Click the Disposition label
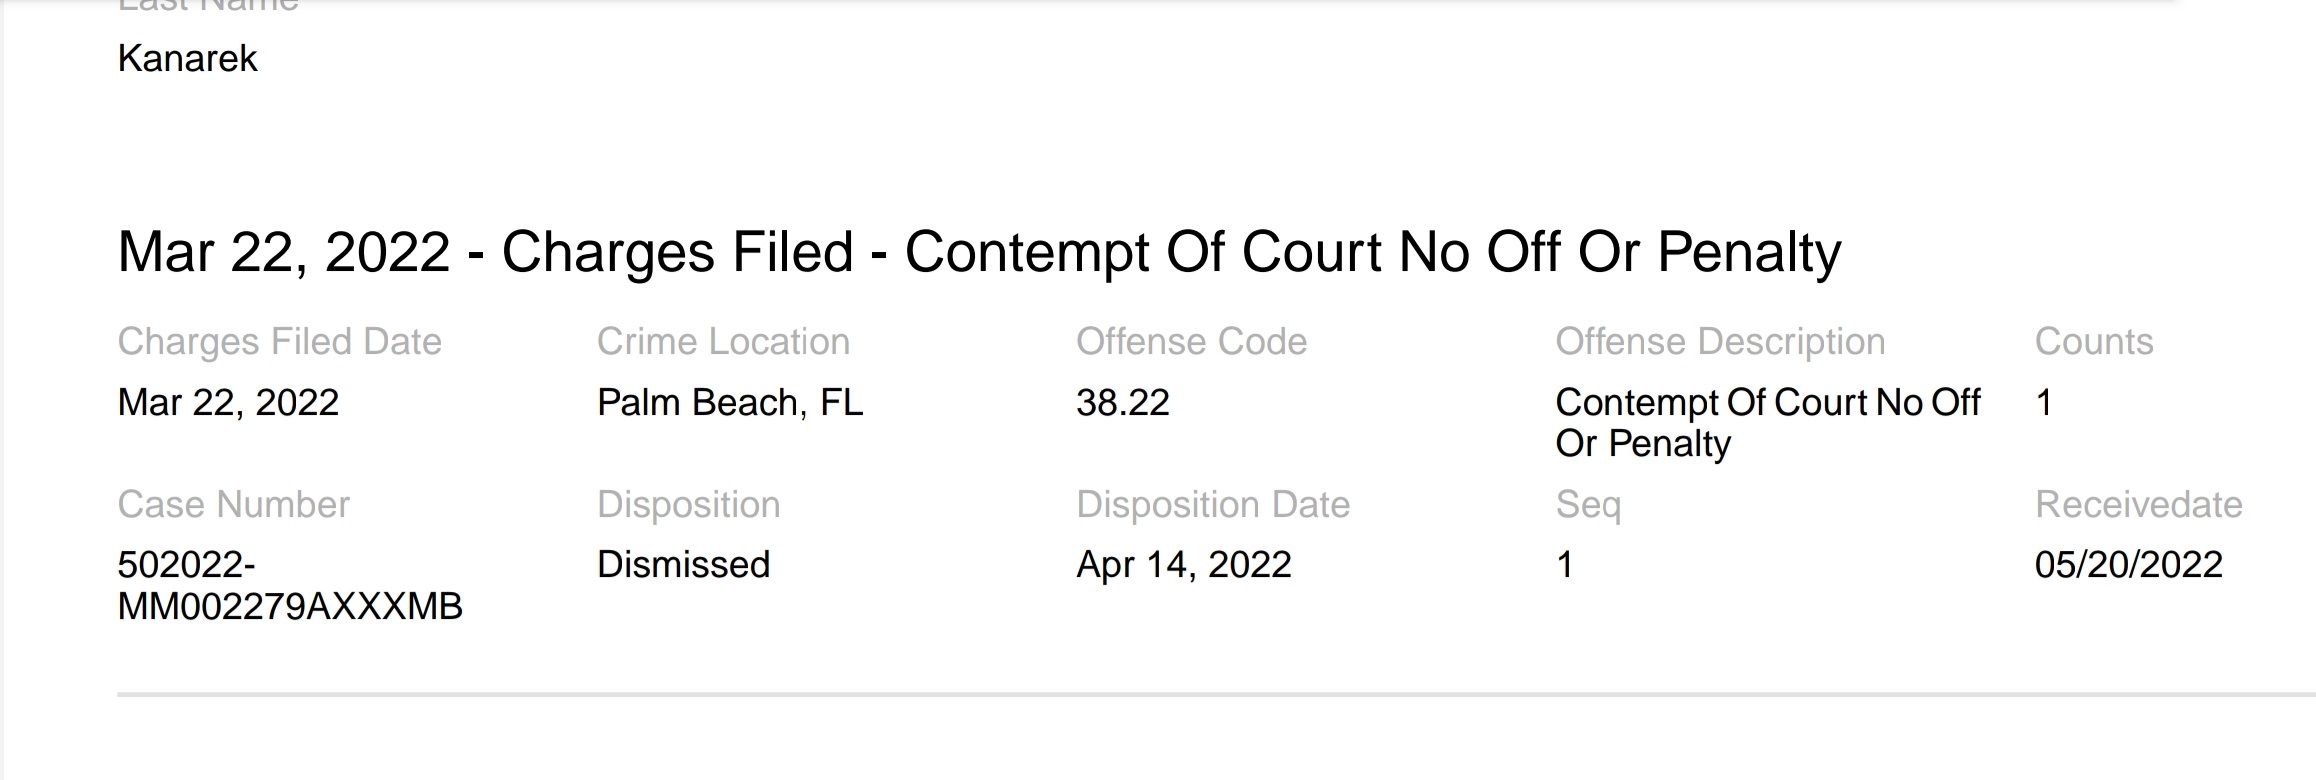Viewport: 2316px width, 780px height. pyautogui.click(x=688, y=505)
